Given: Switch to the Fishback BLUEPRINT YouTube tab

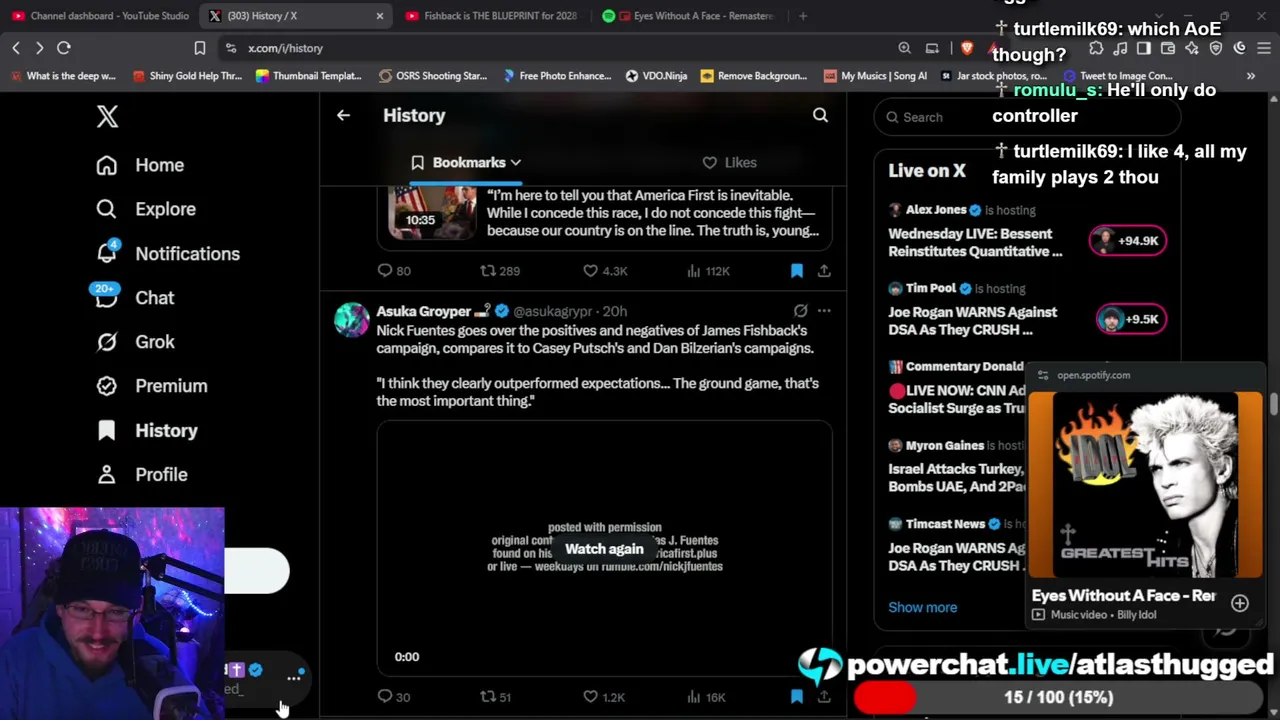Looking at the screenshot, I should pos(492,16).
